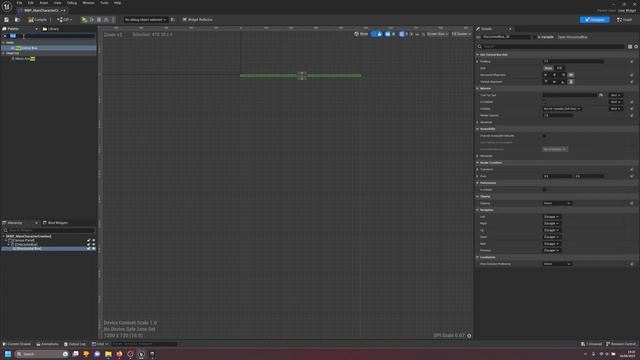
Task: Open the Tools menu
Action: pyautogui.click(x=104, y=3)
